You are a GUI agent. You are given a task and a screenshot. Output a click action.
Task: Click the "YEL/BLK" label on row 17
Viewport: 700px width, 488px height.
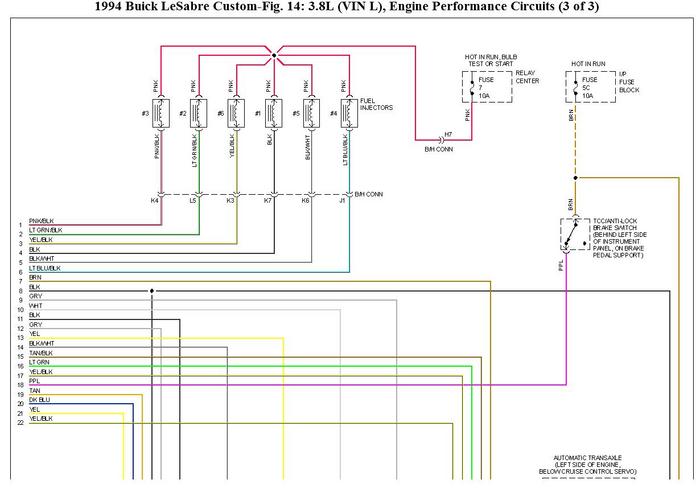coord(41,372)
